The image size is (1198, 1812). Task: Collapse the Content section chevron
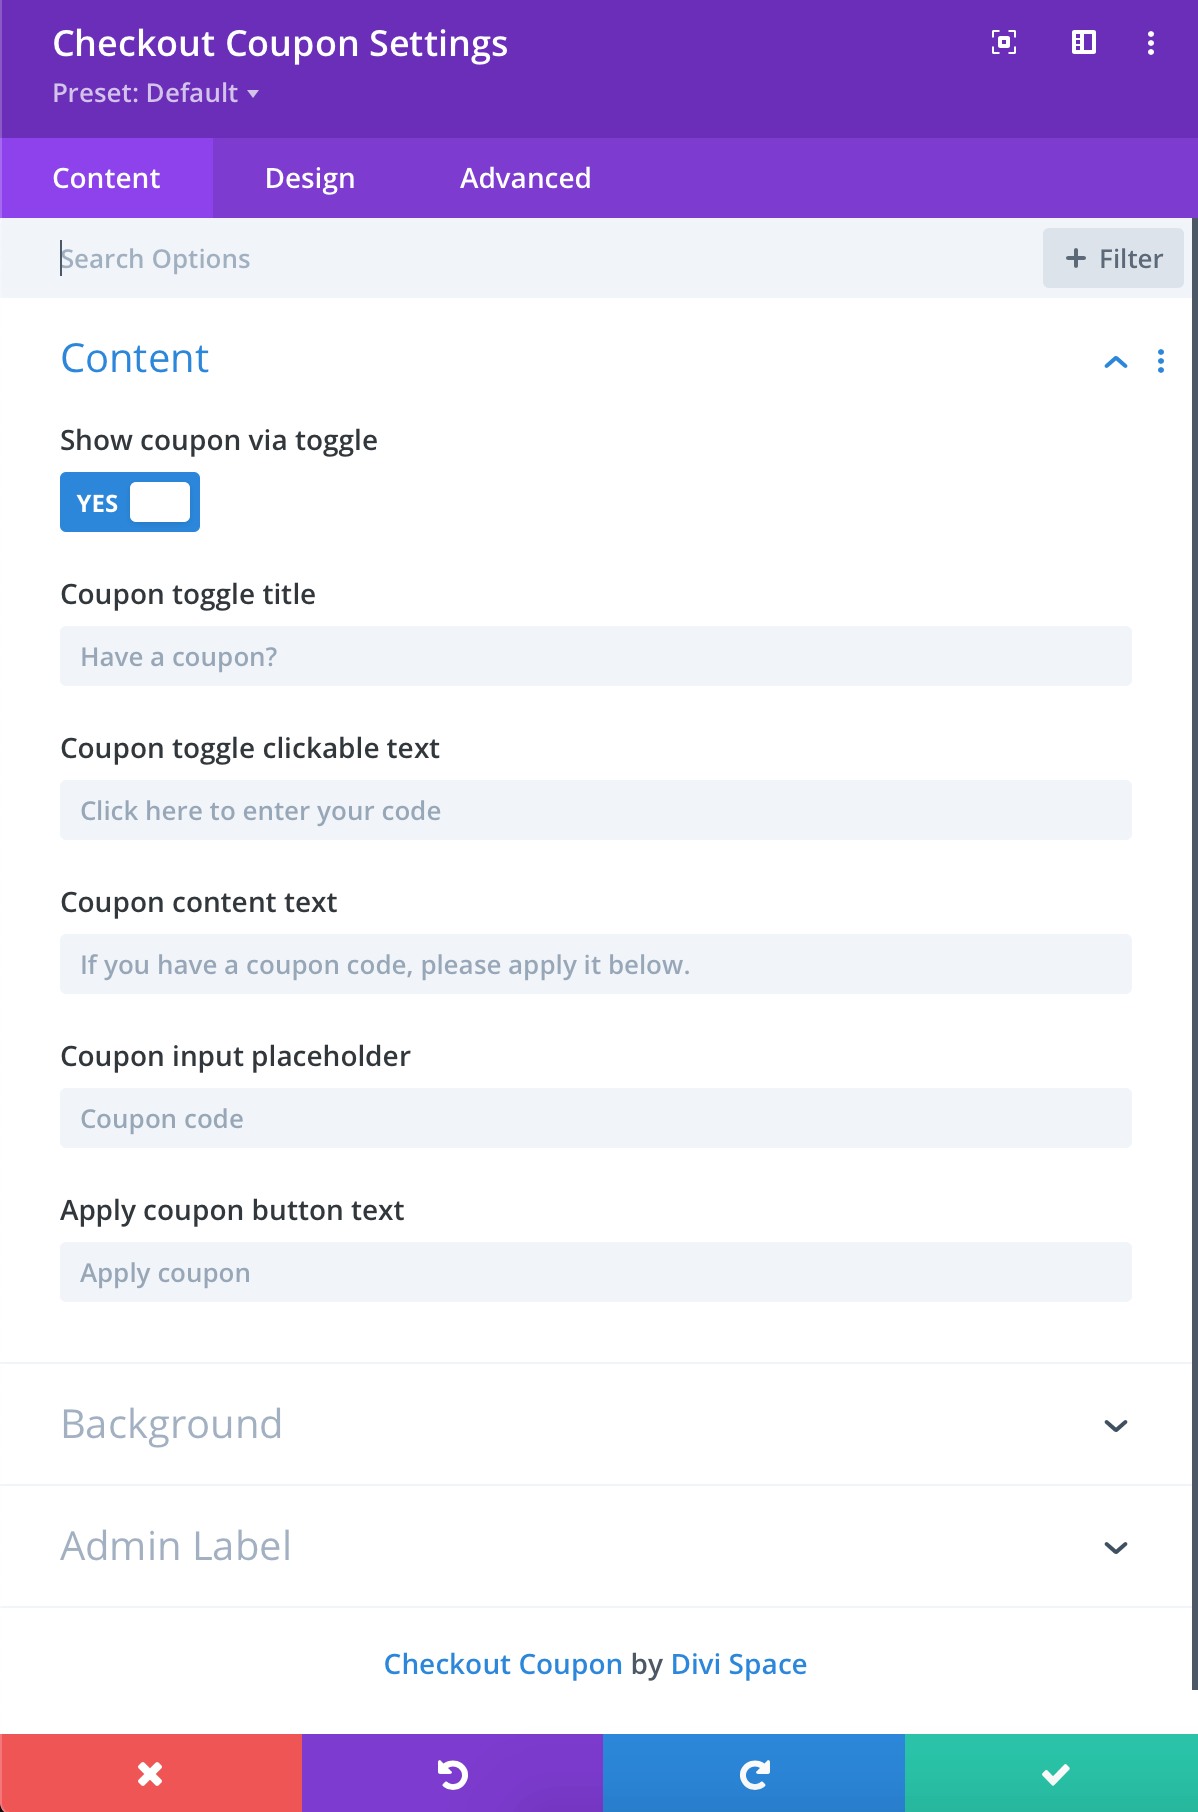(1116, 362)
